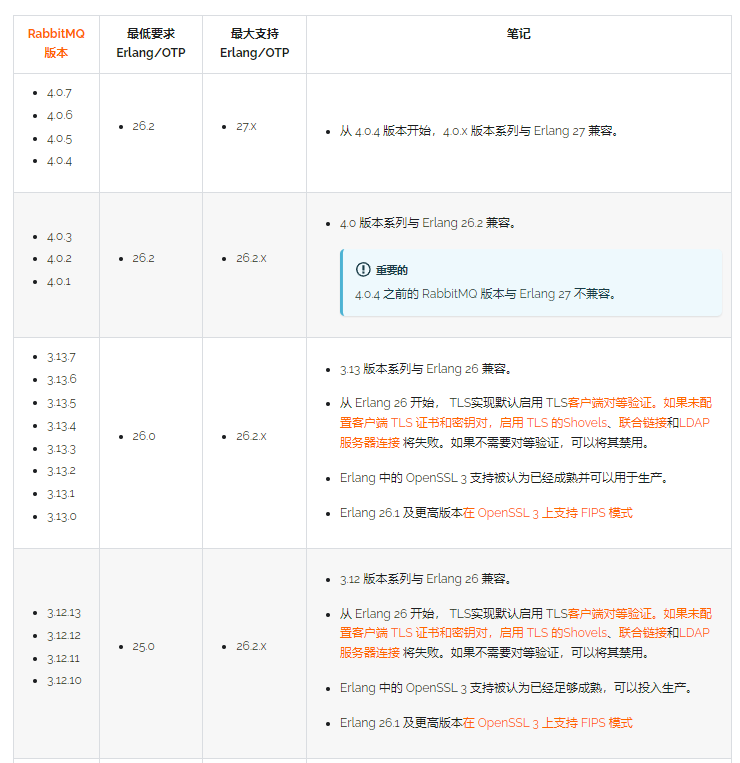Screen dimensions: 740x763
Task: Click the OpenSSL 3 '可以用于生产' note
Action: pyautogui.click(x=504, y=478)
